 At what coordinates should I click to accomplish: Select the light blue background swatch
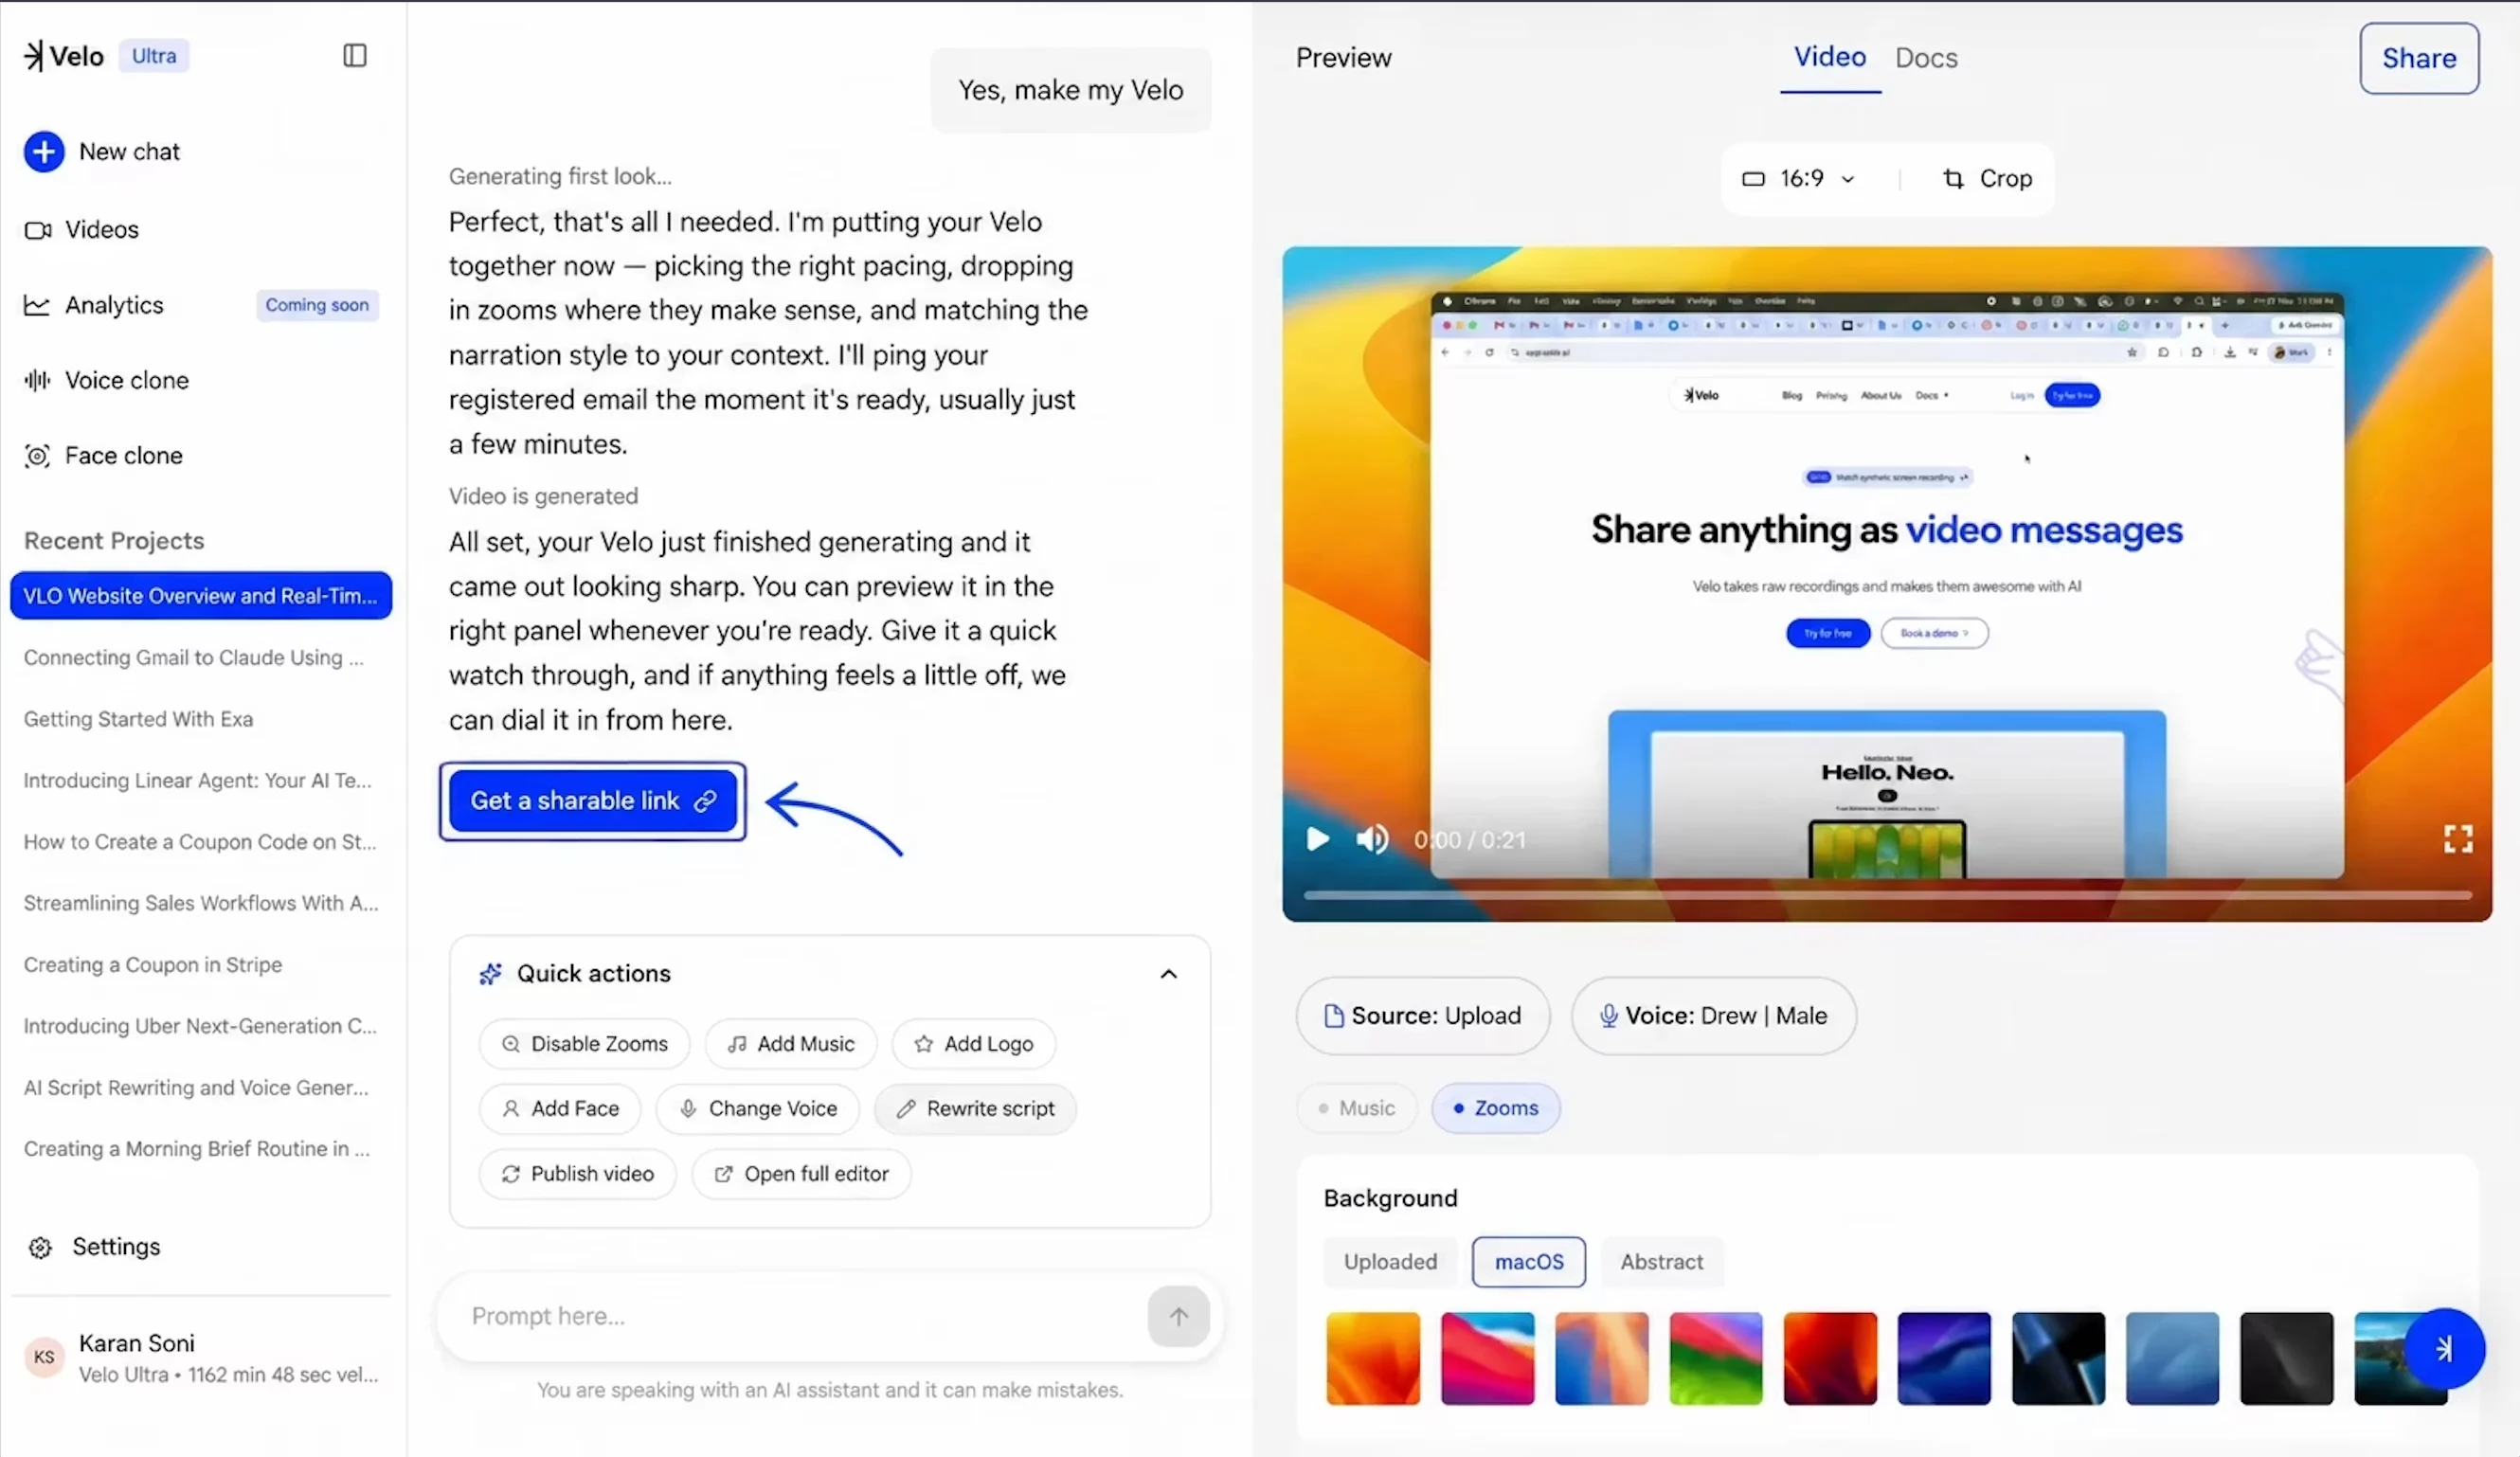[2172, 1359]
